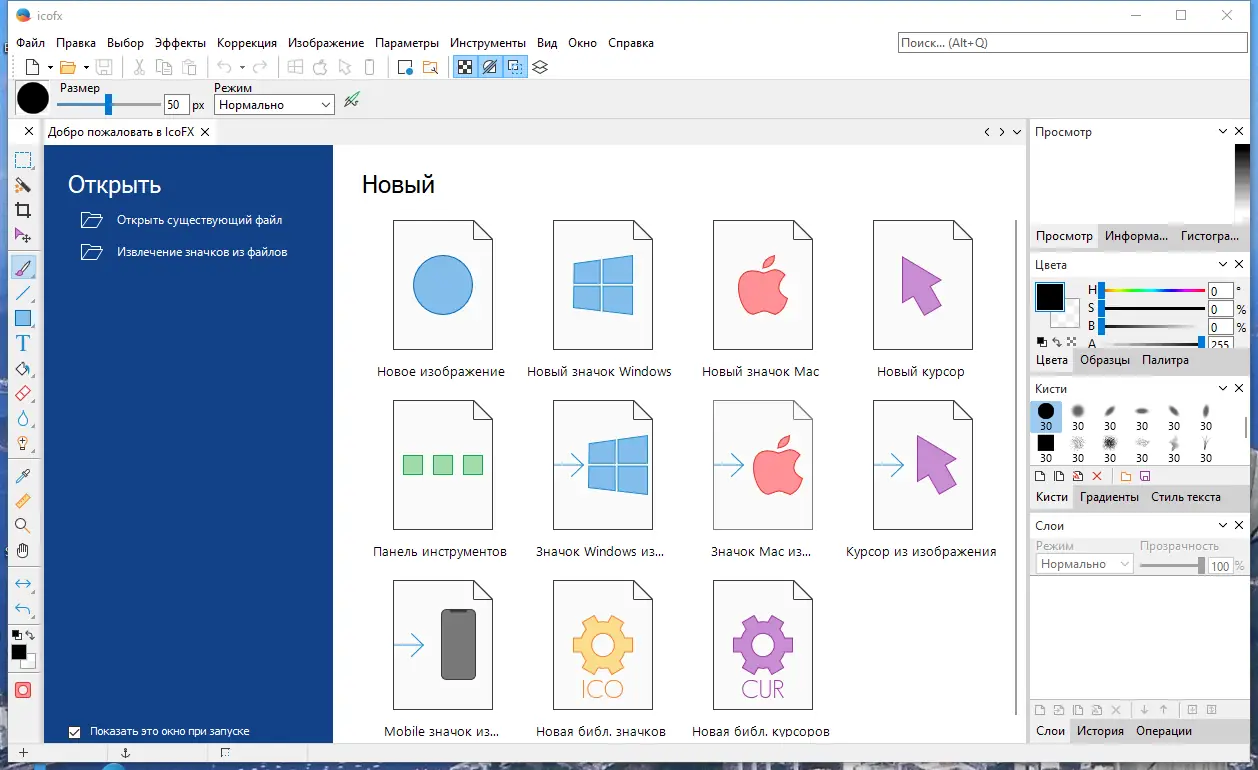Click the image explorer folder-search icon

tap(431, 67)
